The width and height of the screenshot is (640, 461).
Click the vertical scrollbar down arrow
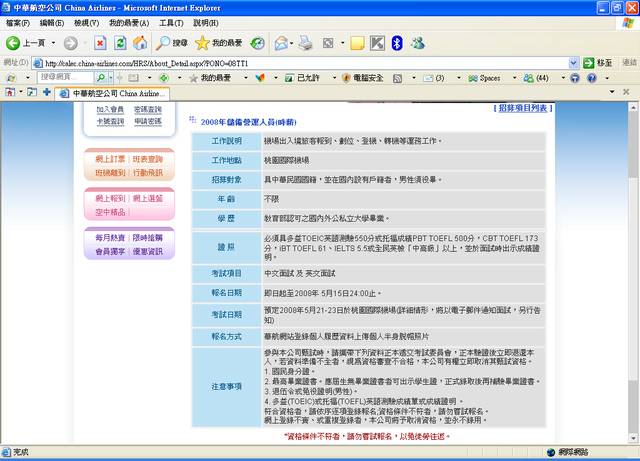coord(633,438)
